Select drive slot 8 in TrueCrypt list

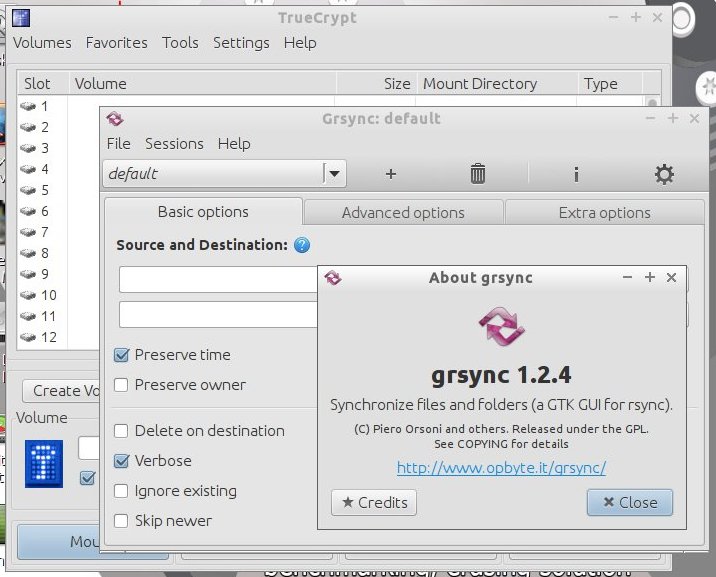(x=35, y=253)
